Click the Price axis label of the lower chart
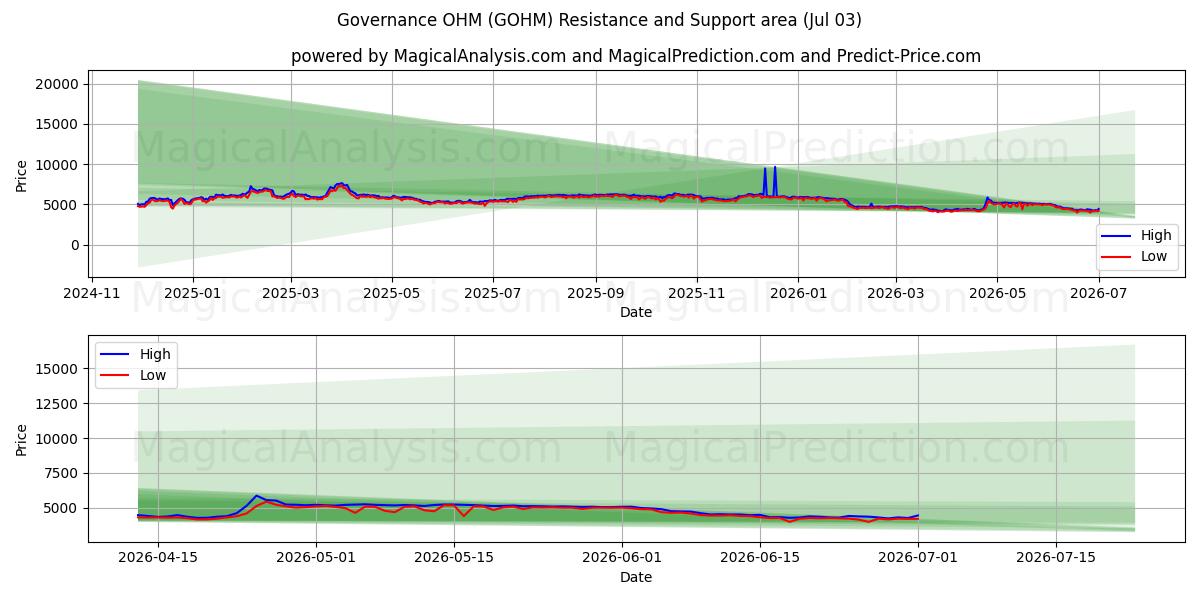Screen dimensions: 1200x600 point(22,439)
